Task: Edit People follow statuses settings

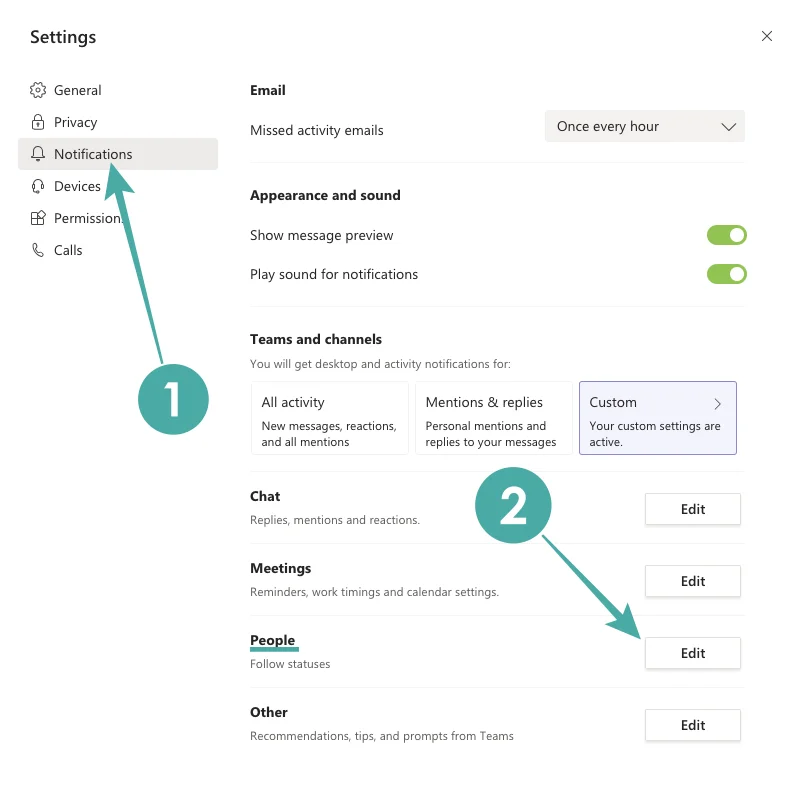Action: tap(693, 653)
